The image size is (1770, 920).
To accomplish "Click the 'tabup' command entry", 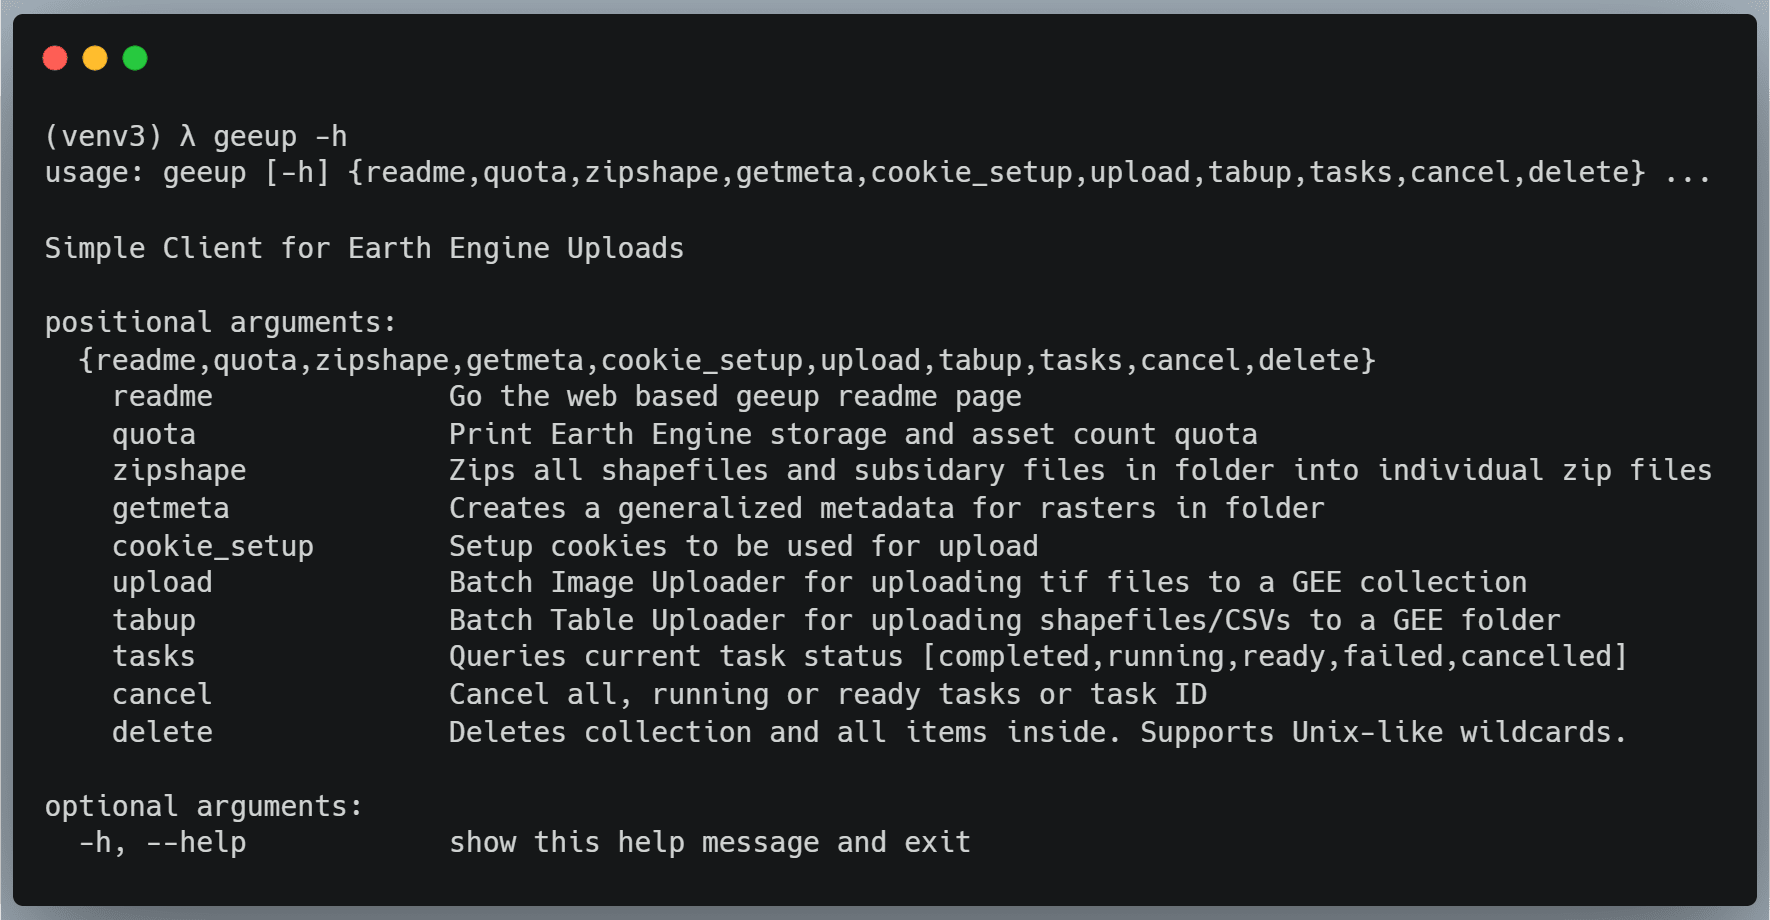I will [x=154, y=621].
